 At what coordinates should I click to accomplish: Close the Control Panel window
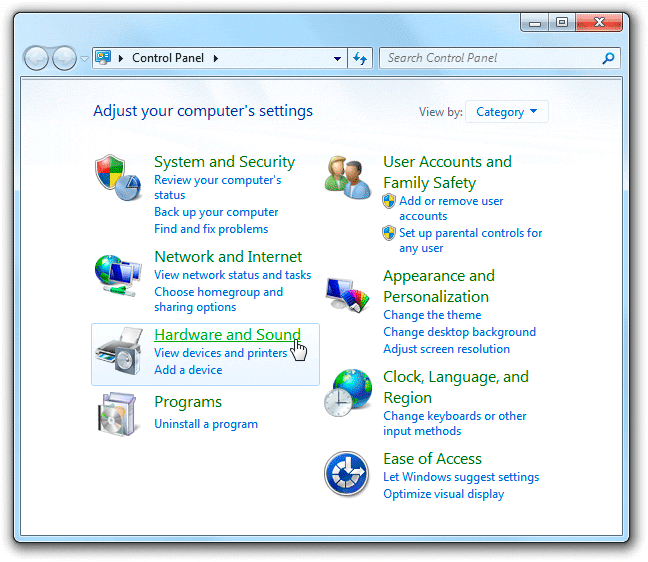pos(599,22)
